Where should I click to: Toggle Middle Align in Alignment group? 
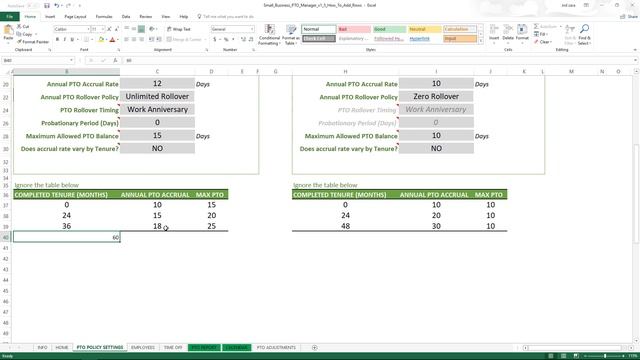[133, 29]
